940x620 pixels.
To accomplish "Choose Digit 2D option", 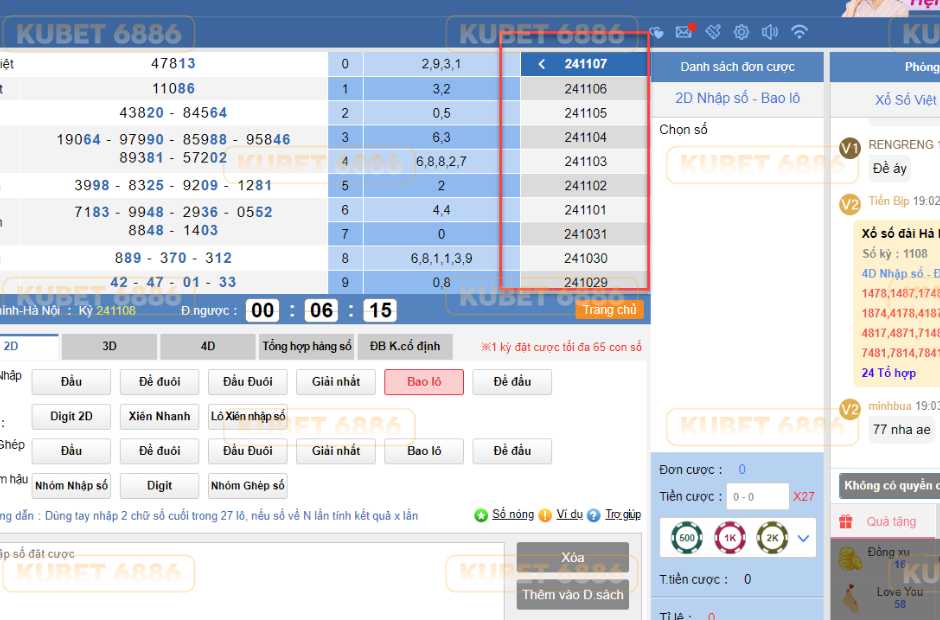I will coord(71,417).
